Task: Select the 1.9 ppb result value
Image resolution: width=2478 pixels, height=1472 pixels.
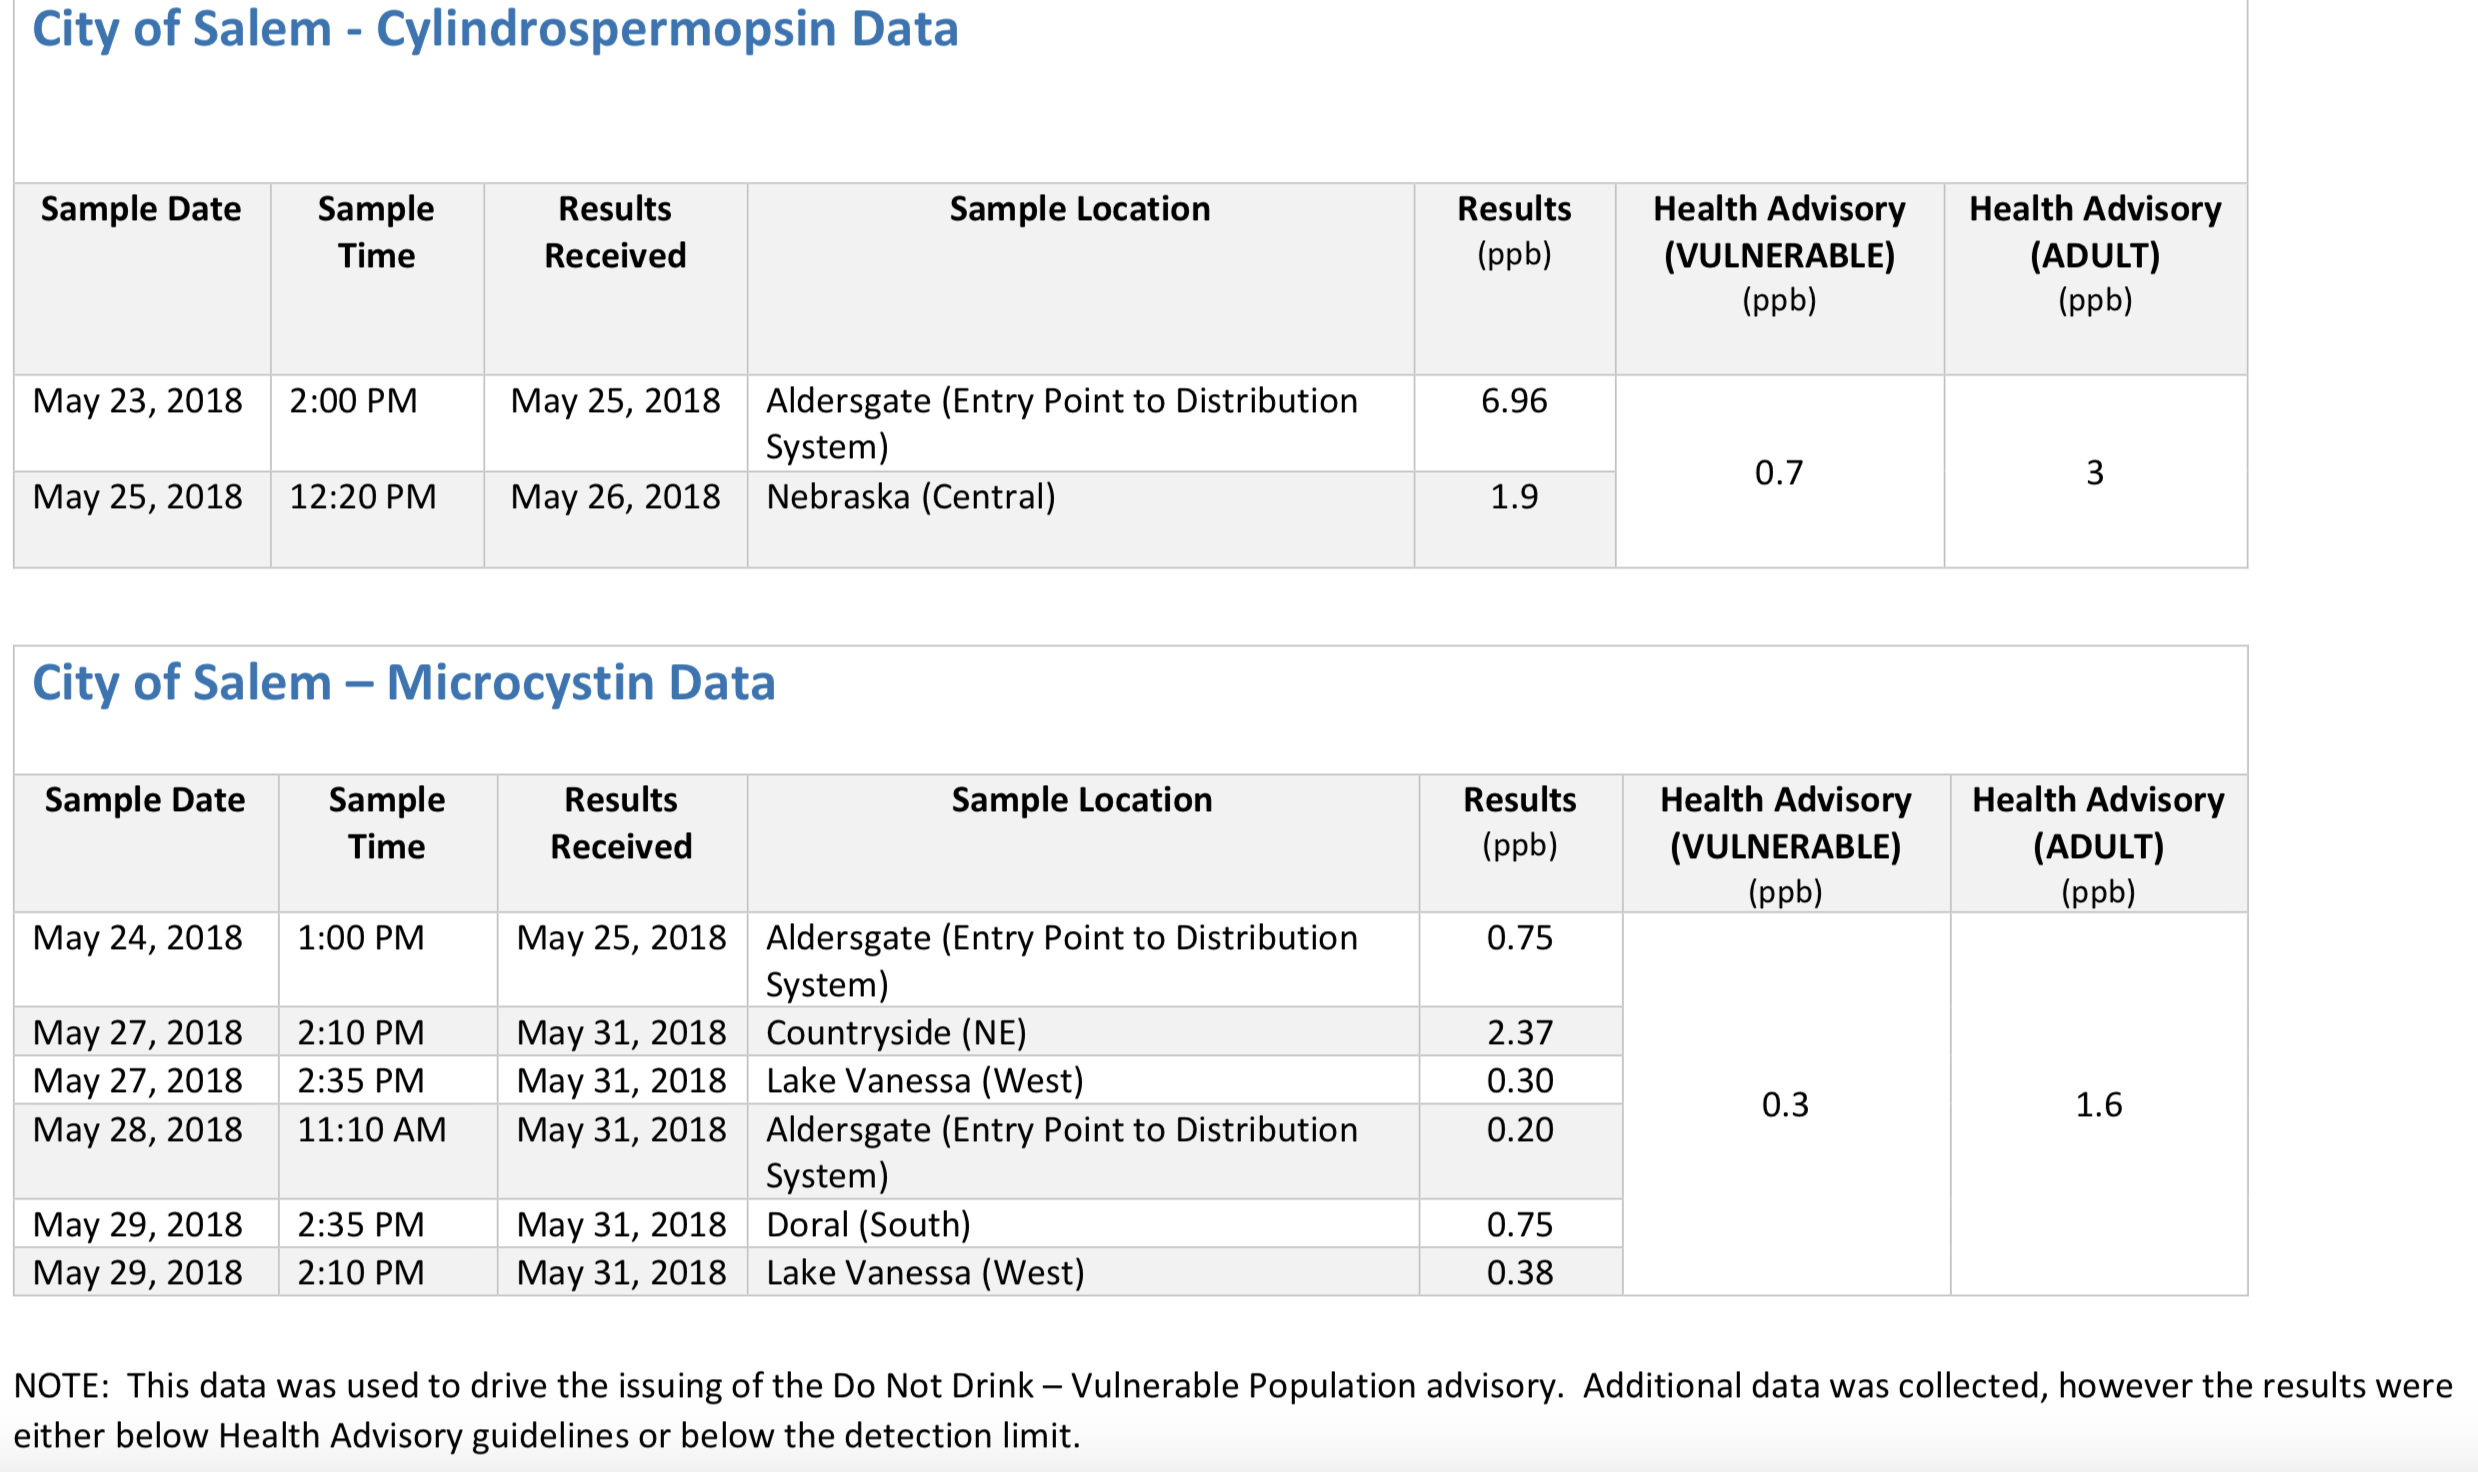Action: tap(1513, 497)
